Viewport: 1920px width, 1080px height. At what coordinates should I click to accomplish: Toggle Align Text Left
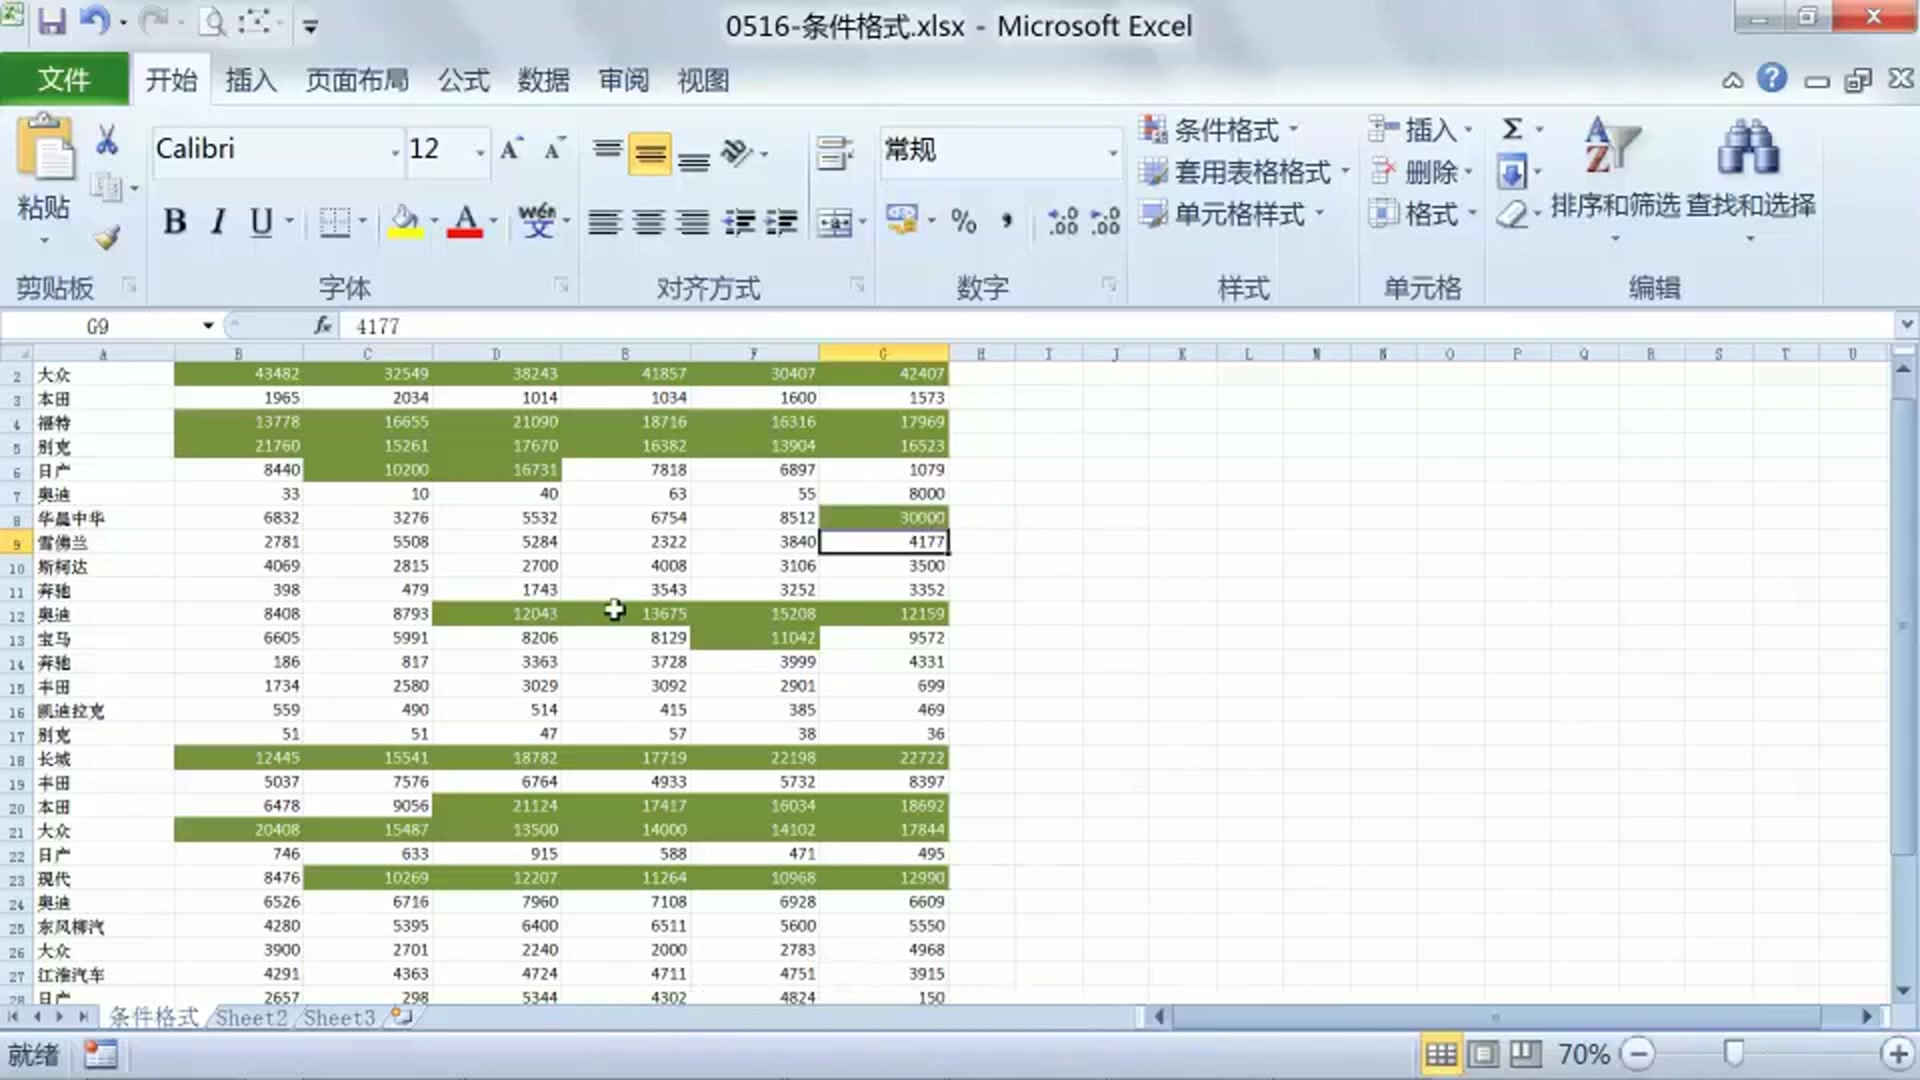click(x=604, y=222)
